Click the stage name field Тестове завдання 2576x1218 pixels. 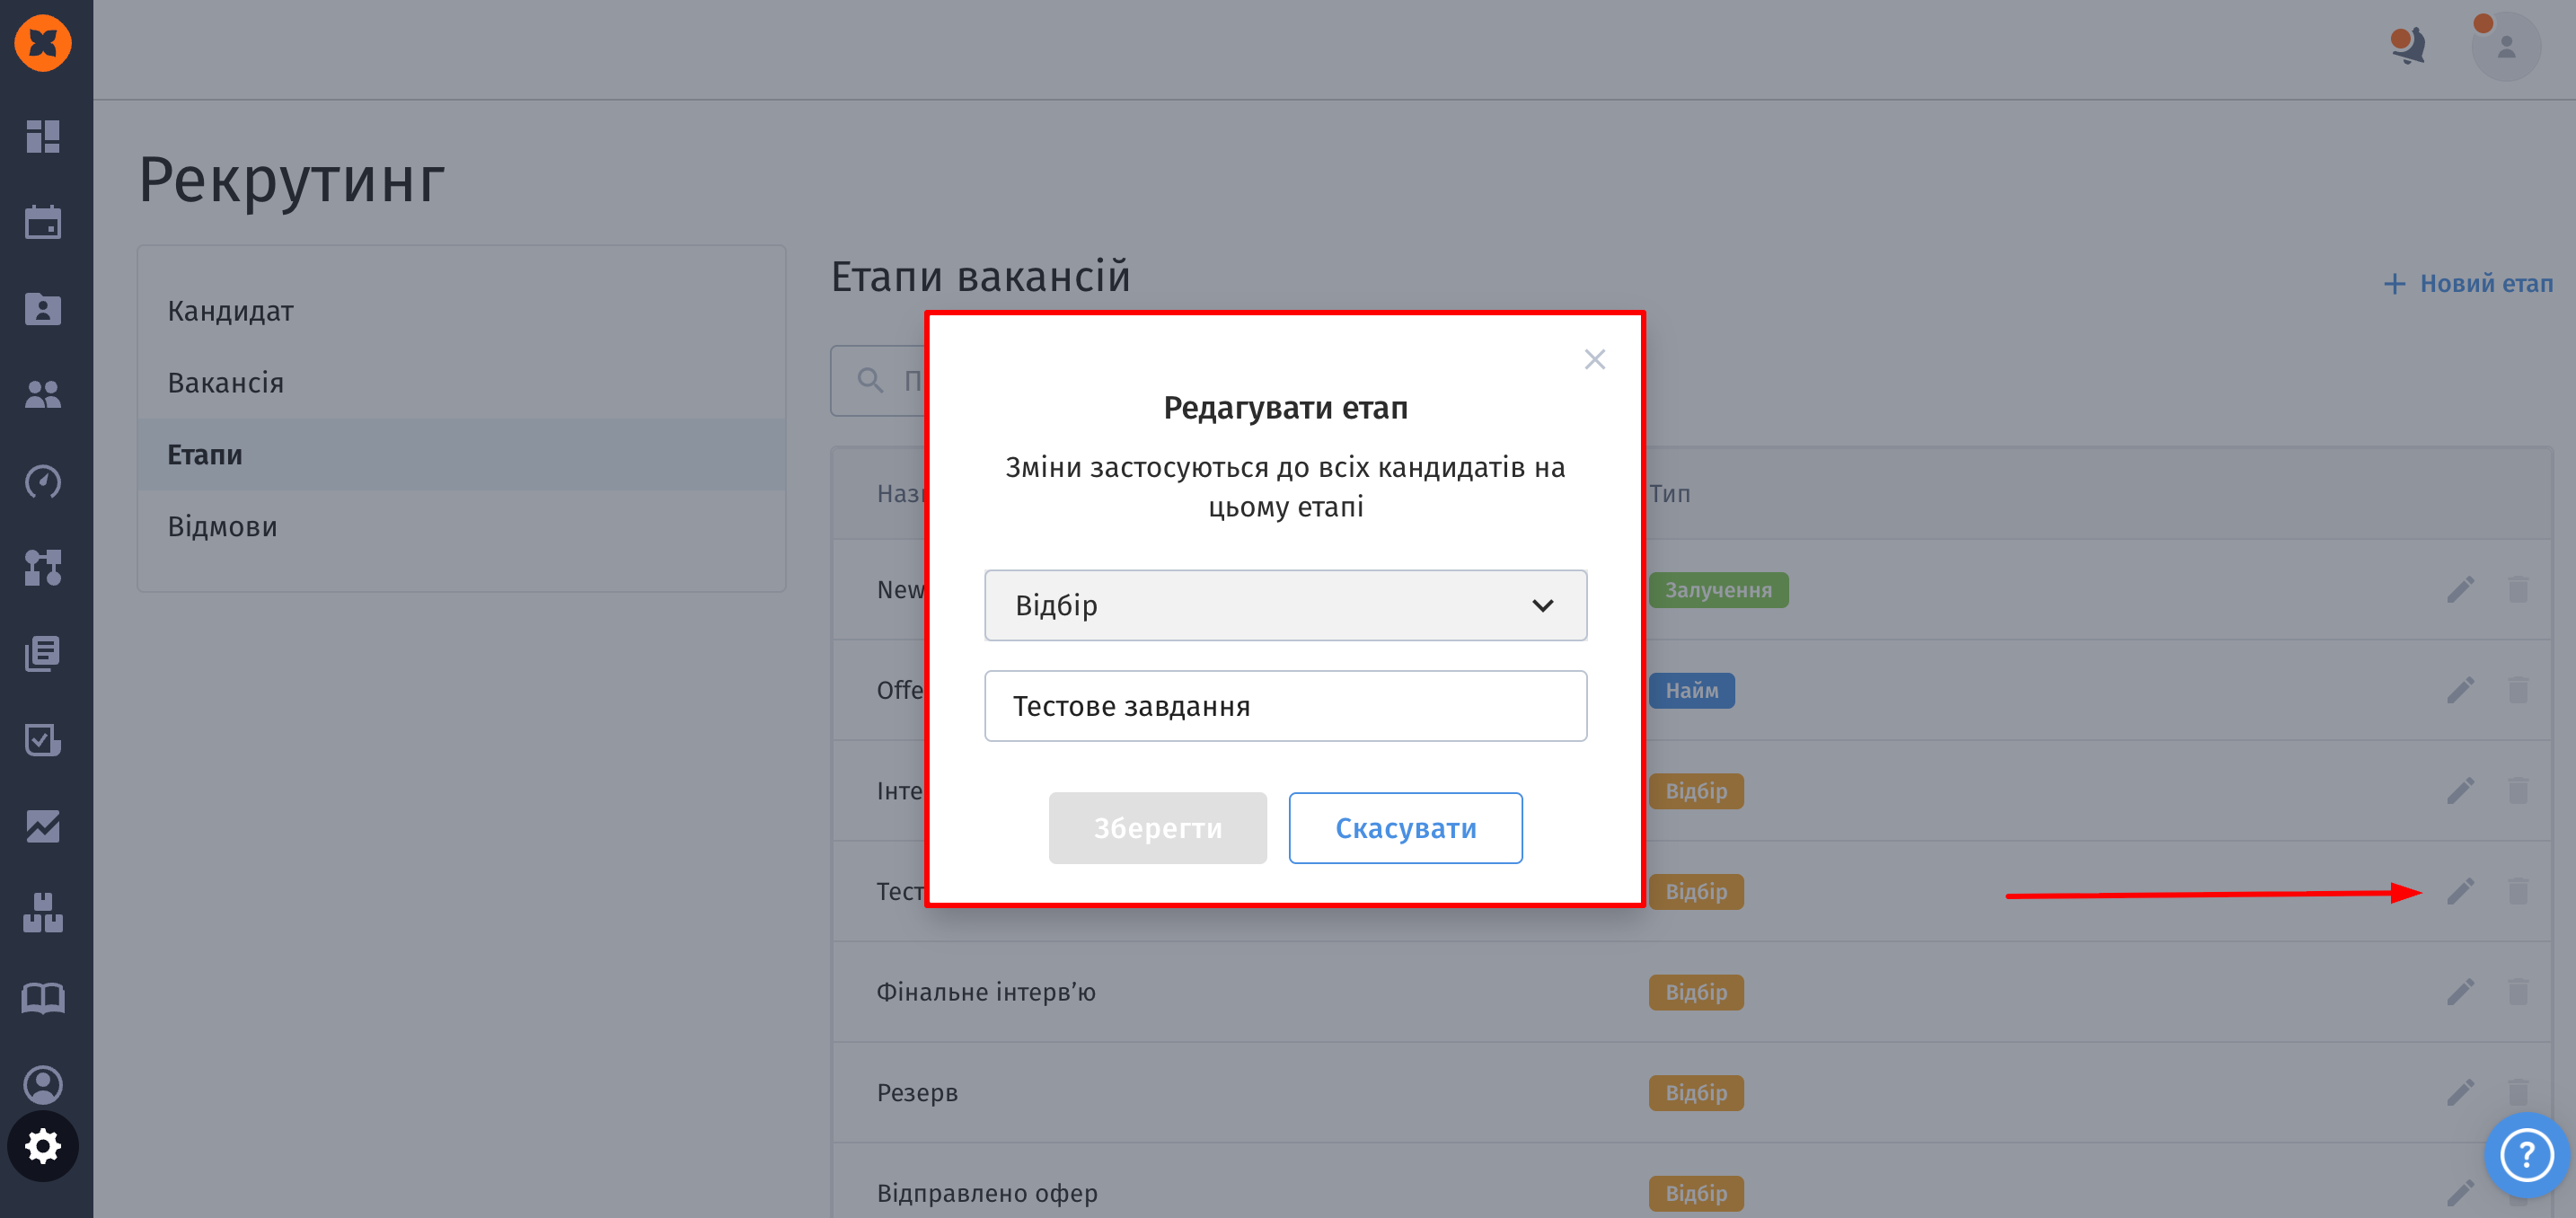pos(1284,706)
